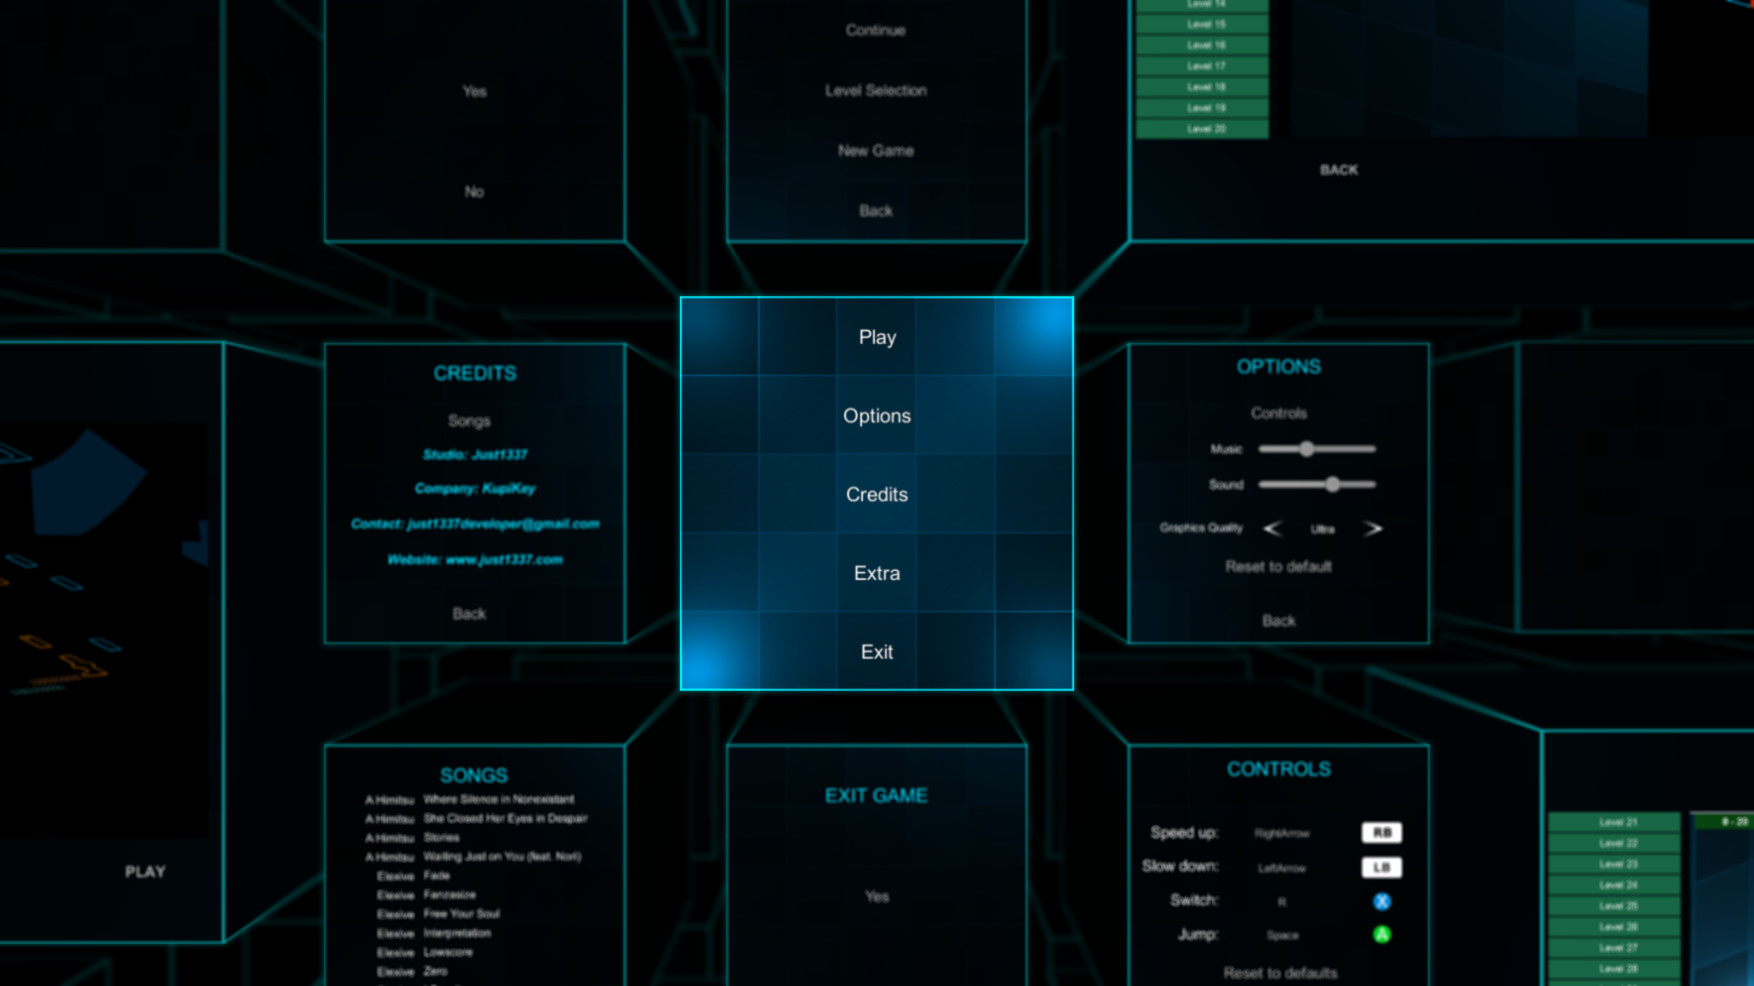This screenshot has height=986, width=1754.
Task: Click the right arrow next to Ultra quality
Action: pyautogui.click(x=1374, y=528)
